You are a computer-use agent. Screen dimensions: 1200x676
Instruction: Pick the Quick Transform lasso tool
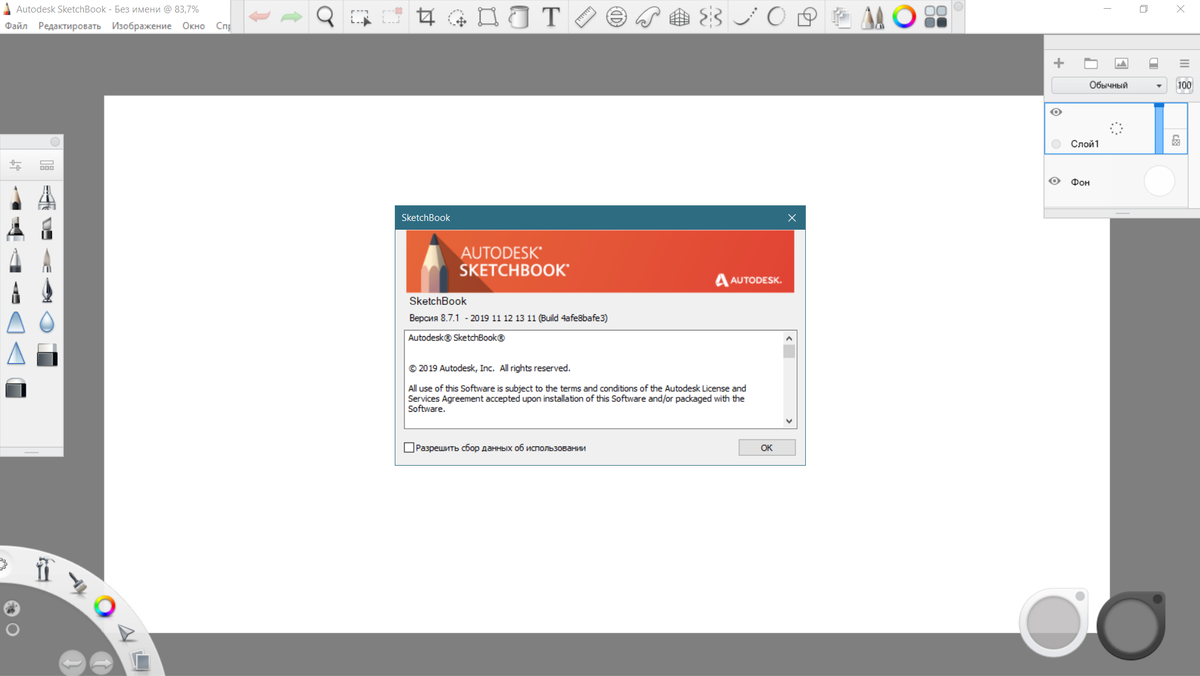tap(457, 17)
